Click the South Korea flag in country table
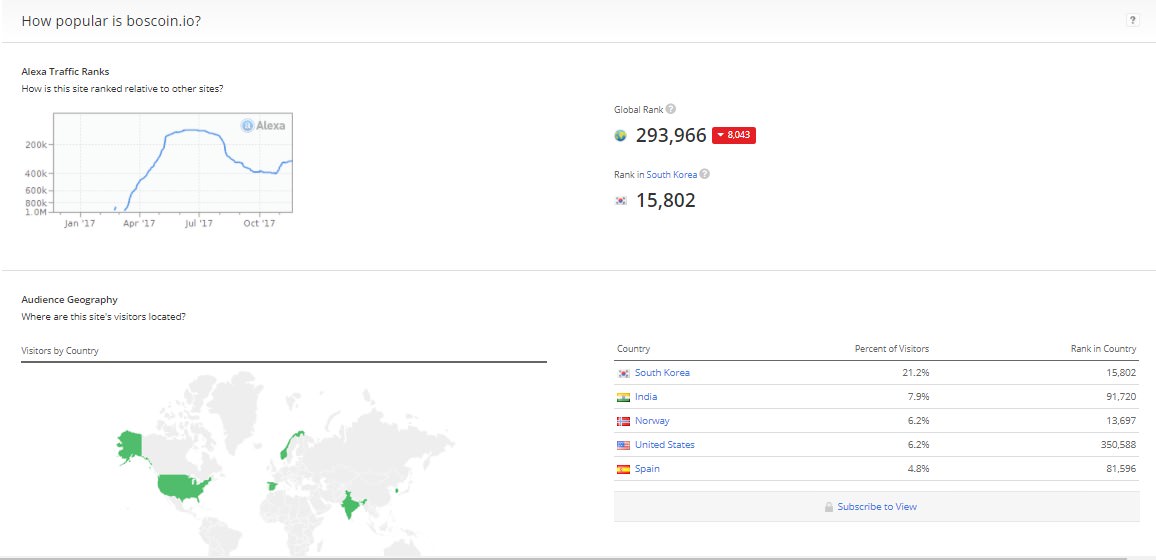Image resolution: width=1156 pixels, height=560 pixels. (x=624, y=374)
